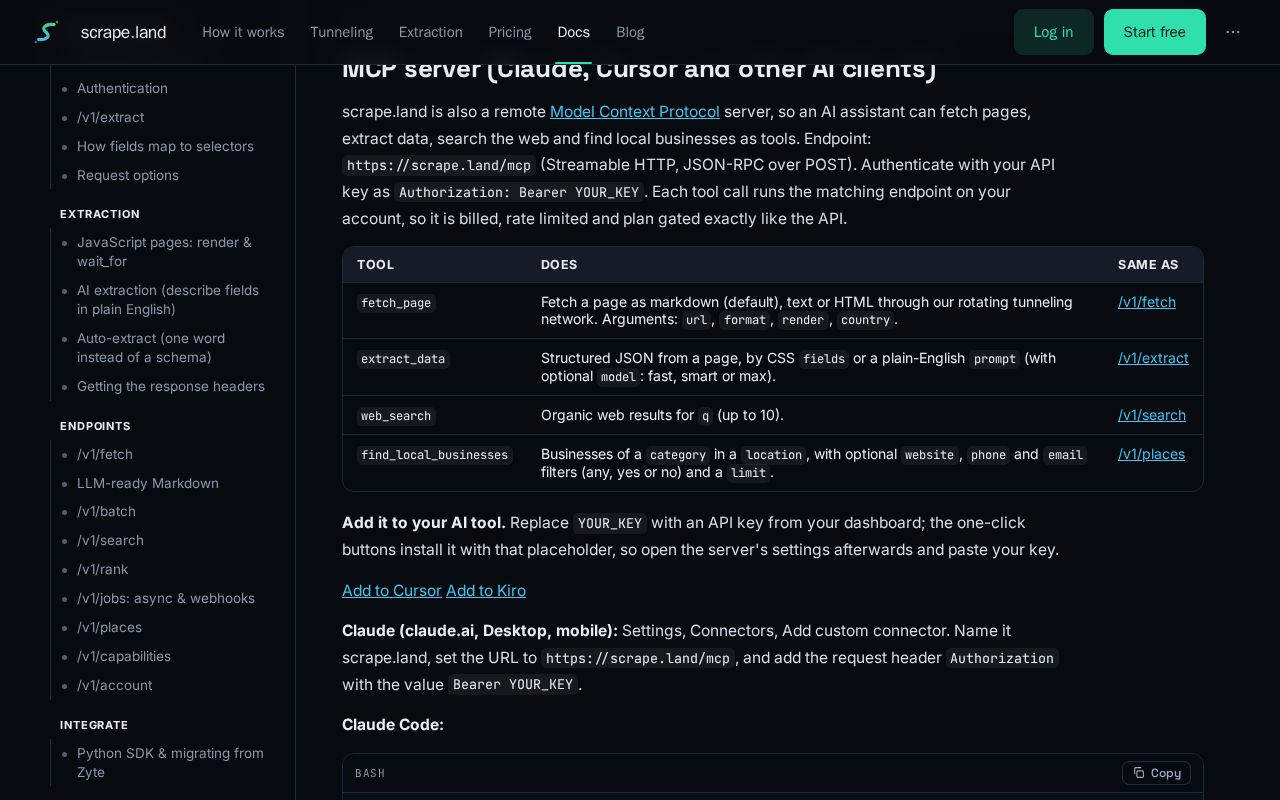Open How it works page
The image size is (1280, 800).
click(243, 32)
